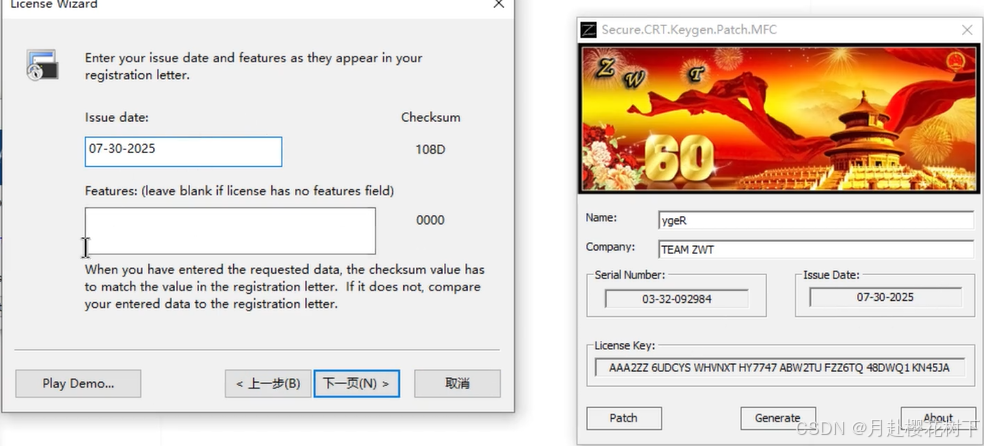Click the Checksum column label
984x446 pixels.
click(430, 117)
